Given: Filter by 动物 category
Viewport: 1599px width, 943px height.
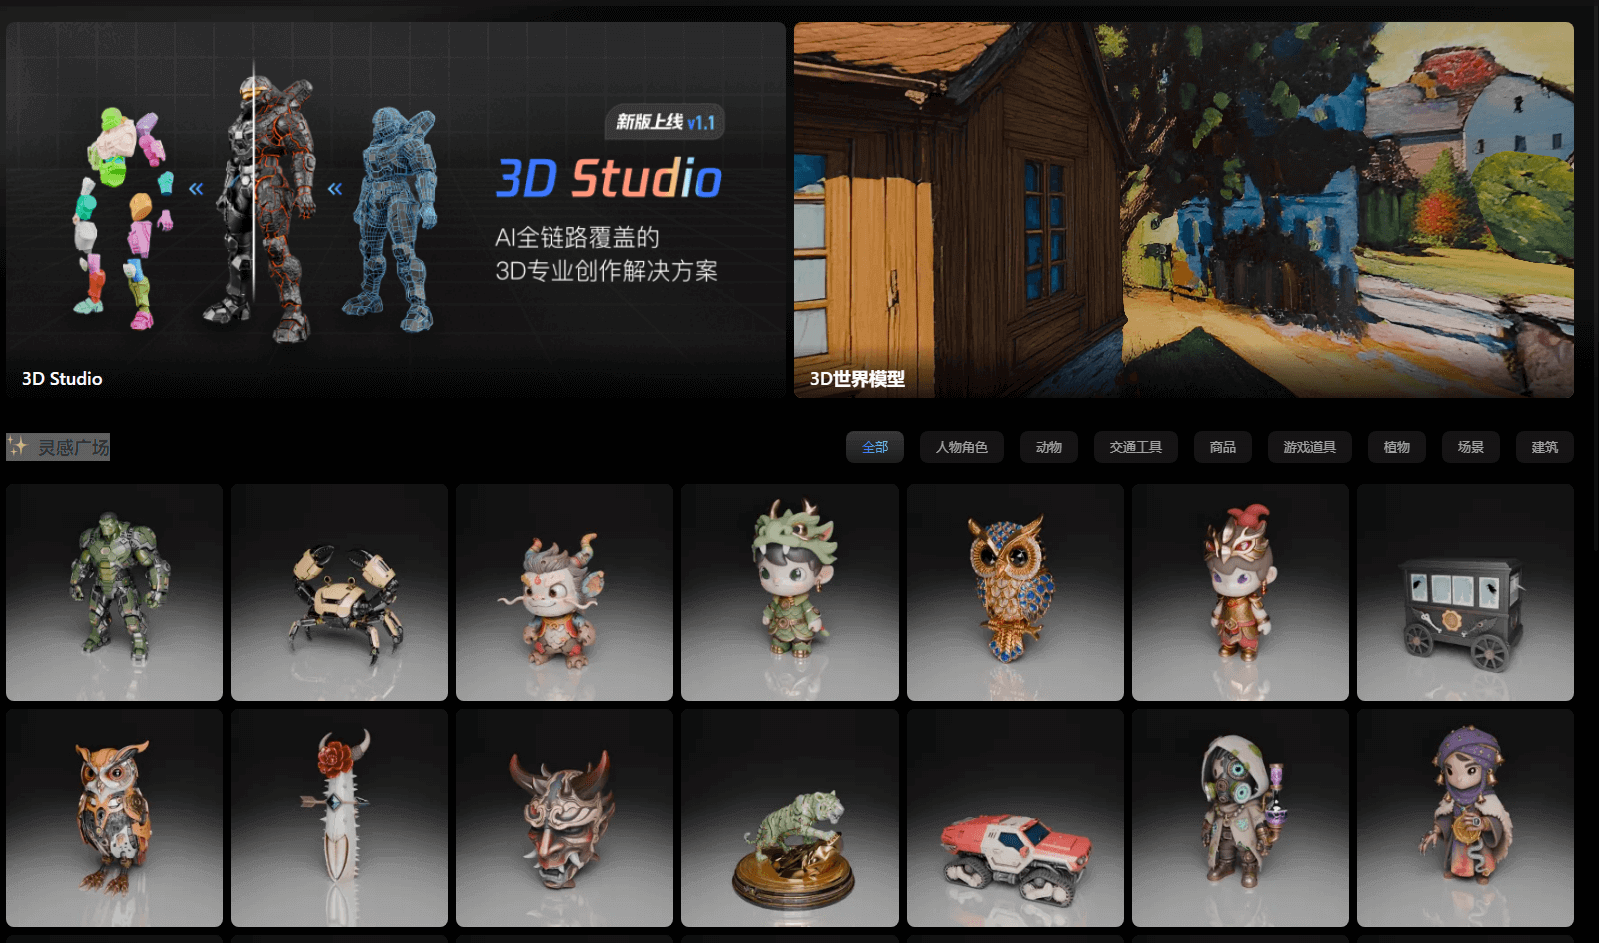Looking at the screenshot, I should (1049, 447).
